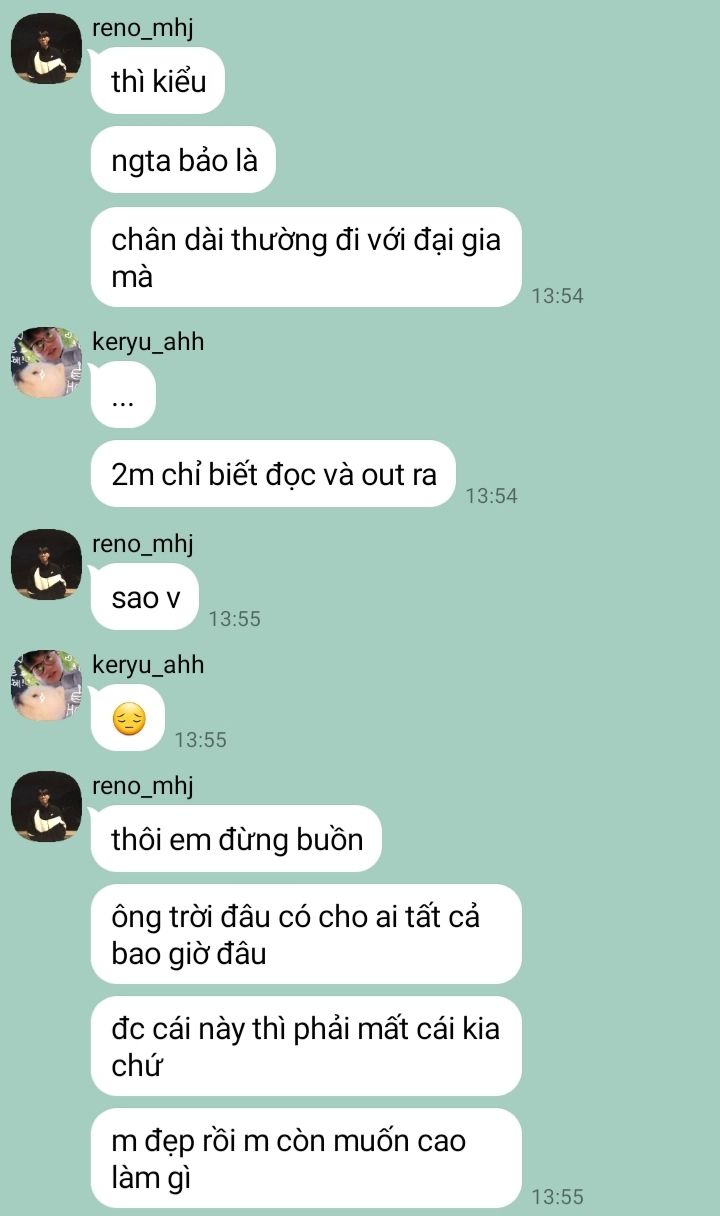Open the keryu_ahh username above "..." bubble
The image size is (720, 1216).
click(x=148, y=342)
